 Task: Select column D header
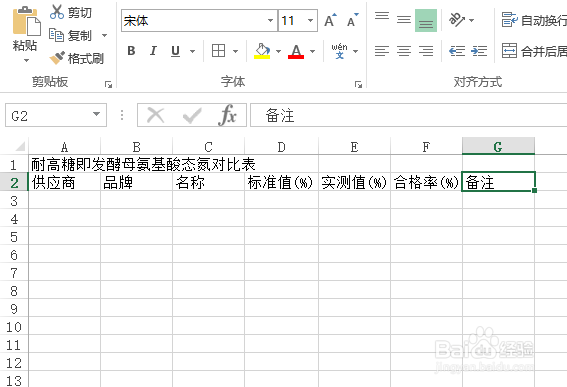(x=281, y=147)
